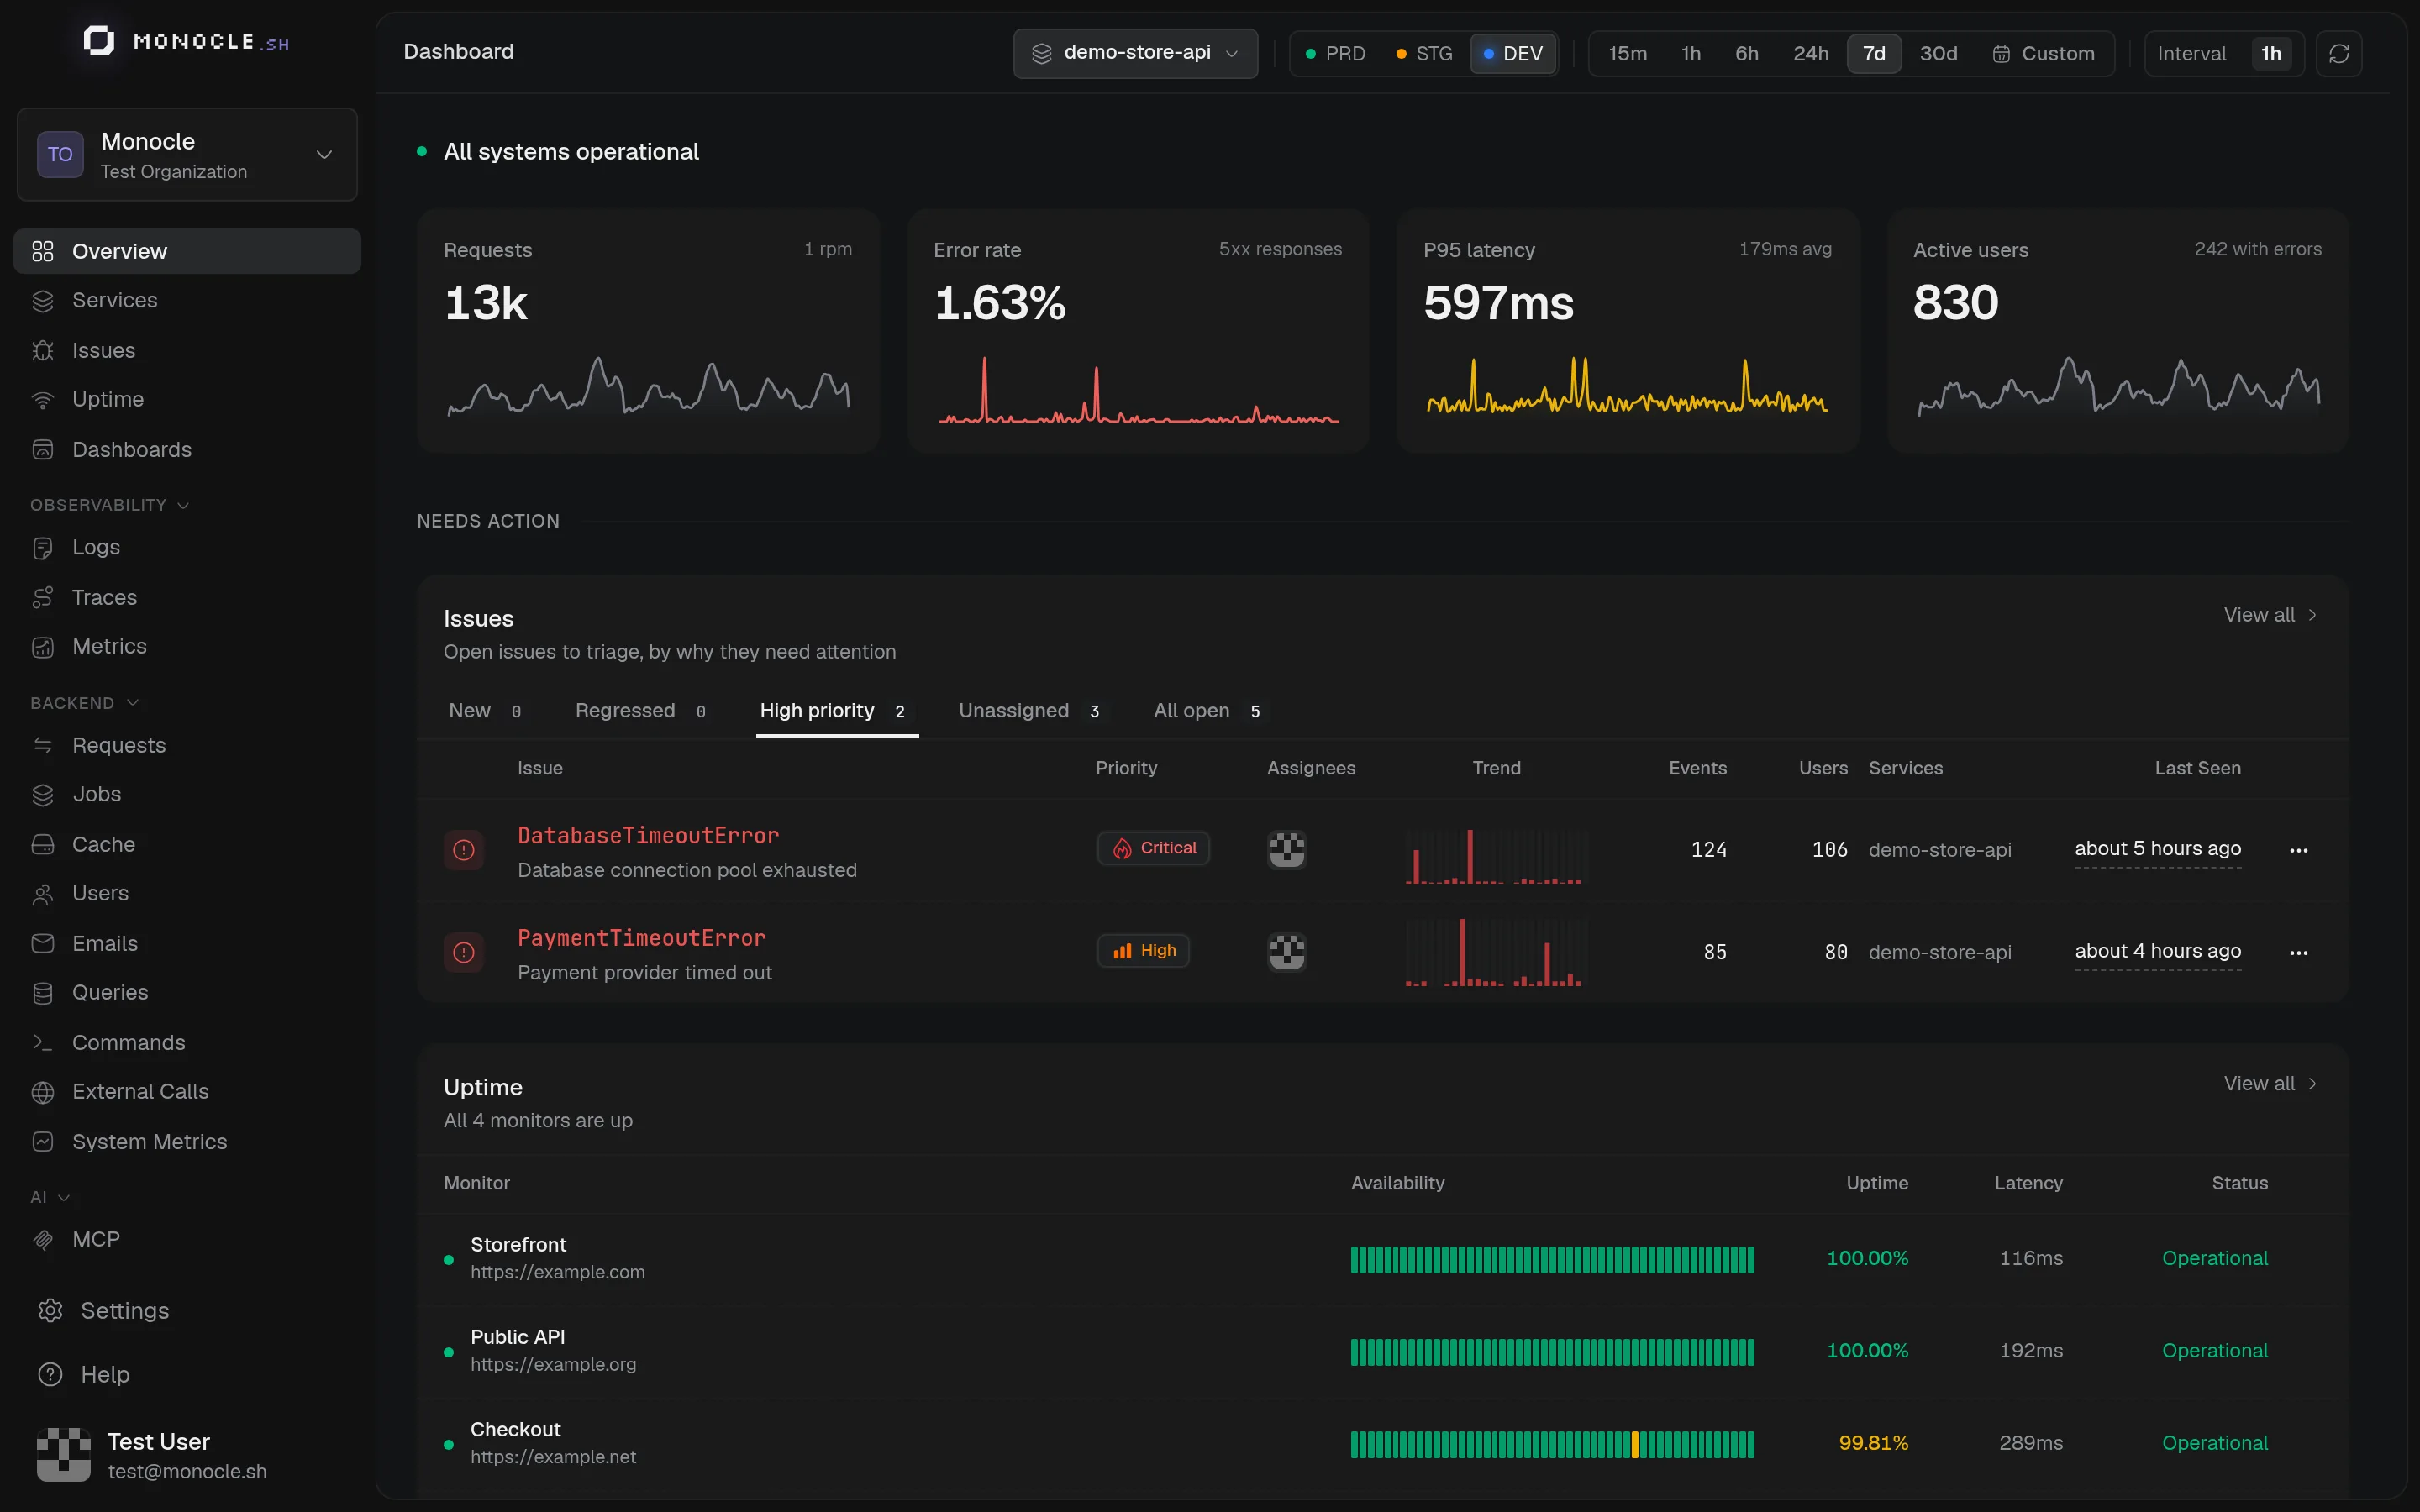Open the demo-store-api service dropdown

pos(1135,53)
